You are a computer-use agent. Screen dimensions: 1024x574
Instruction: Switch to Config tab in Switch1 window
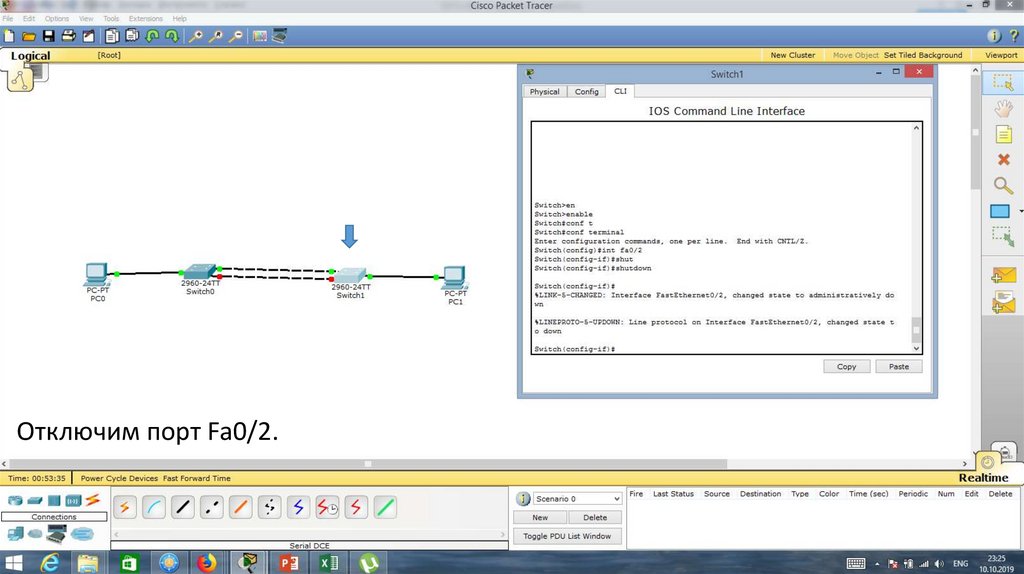[586, 91]
